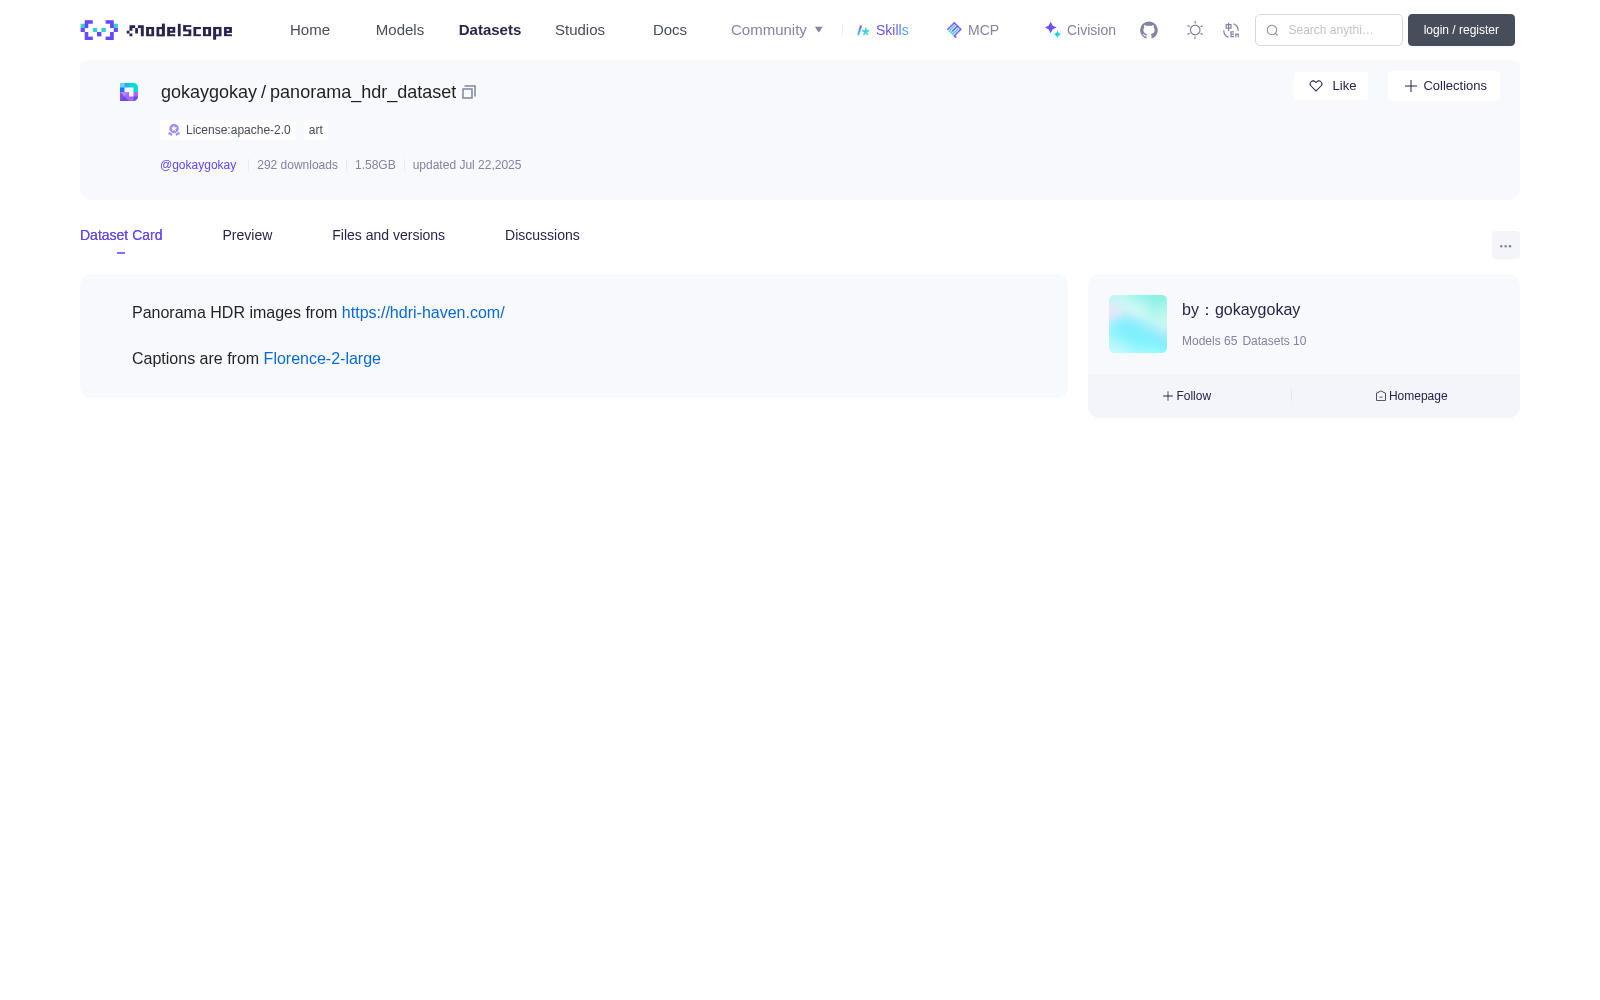The width and height of the screenshot is (1600, 1000).
Task: Click the 1.58GB size text
Action: 375,165
